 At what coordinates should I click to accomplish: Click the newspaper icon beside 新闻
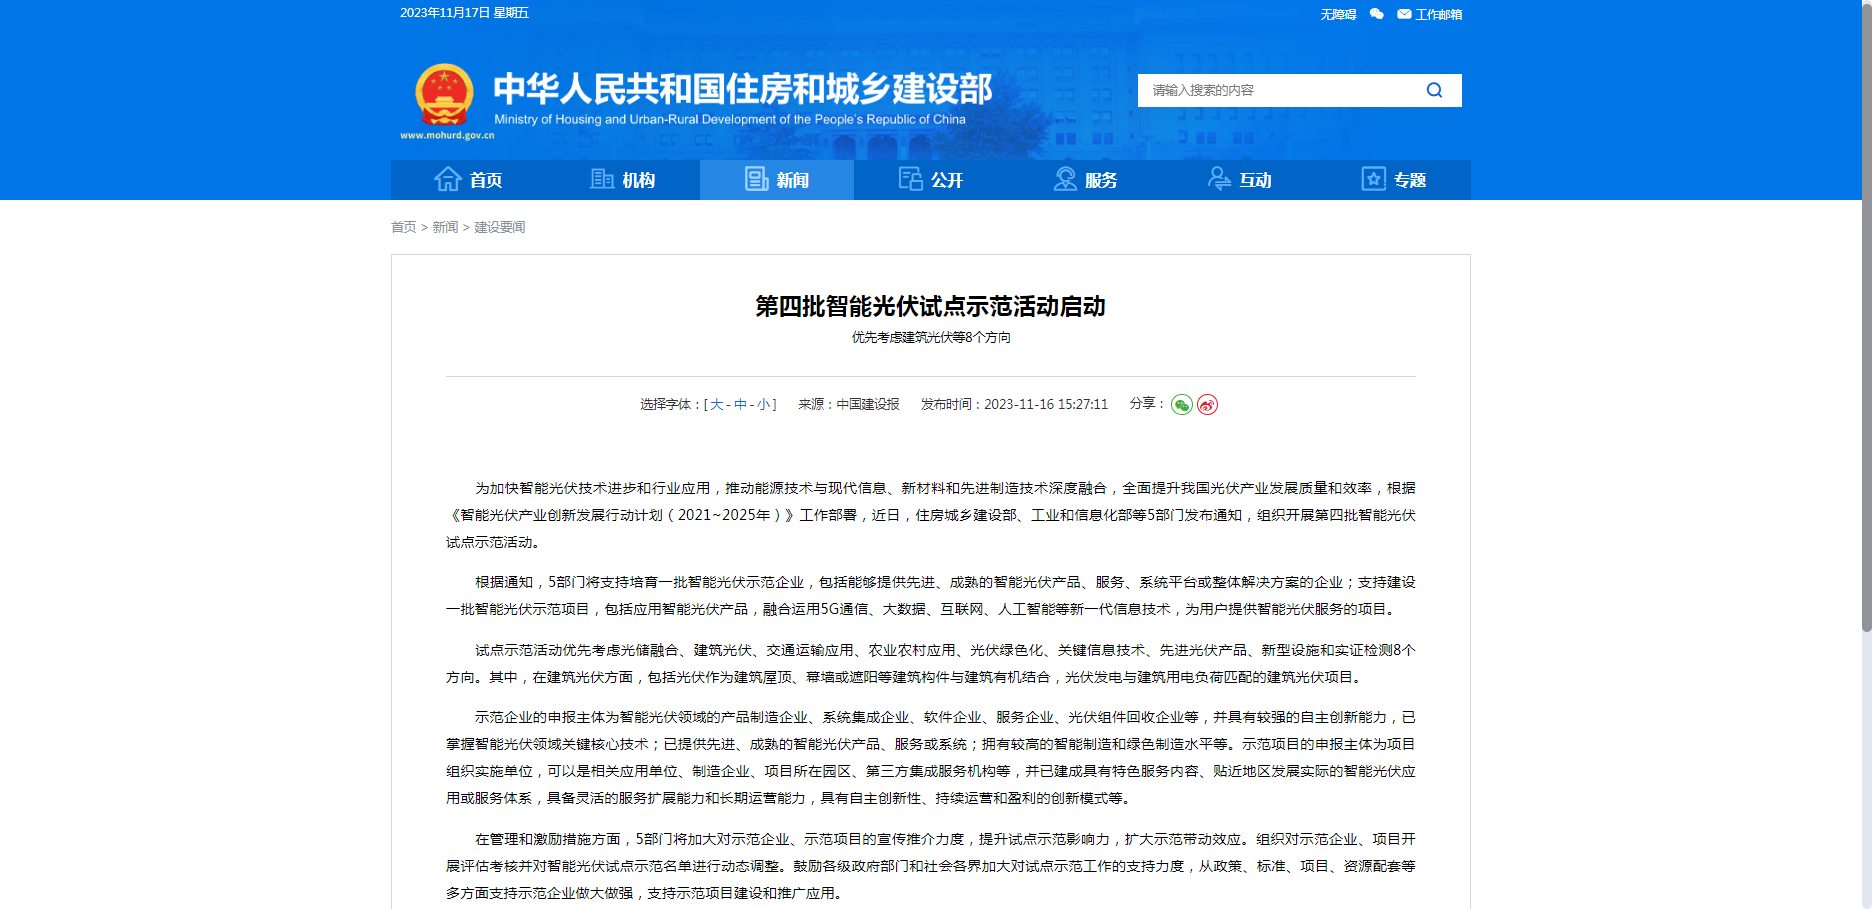pyautogui.click(x=756, y=179)
